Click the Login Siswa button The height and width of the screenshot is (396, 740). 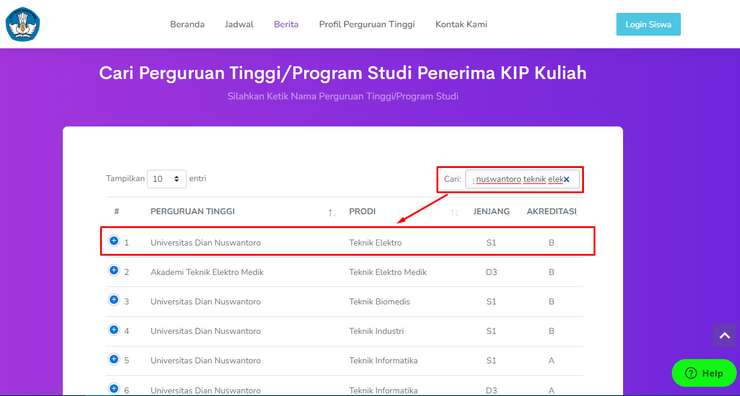coord(648,24)
